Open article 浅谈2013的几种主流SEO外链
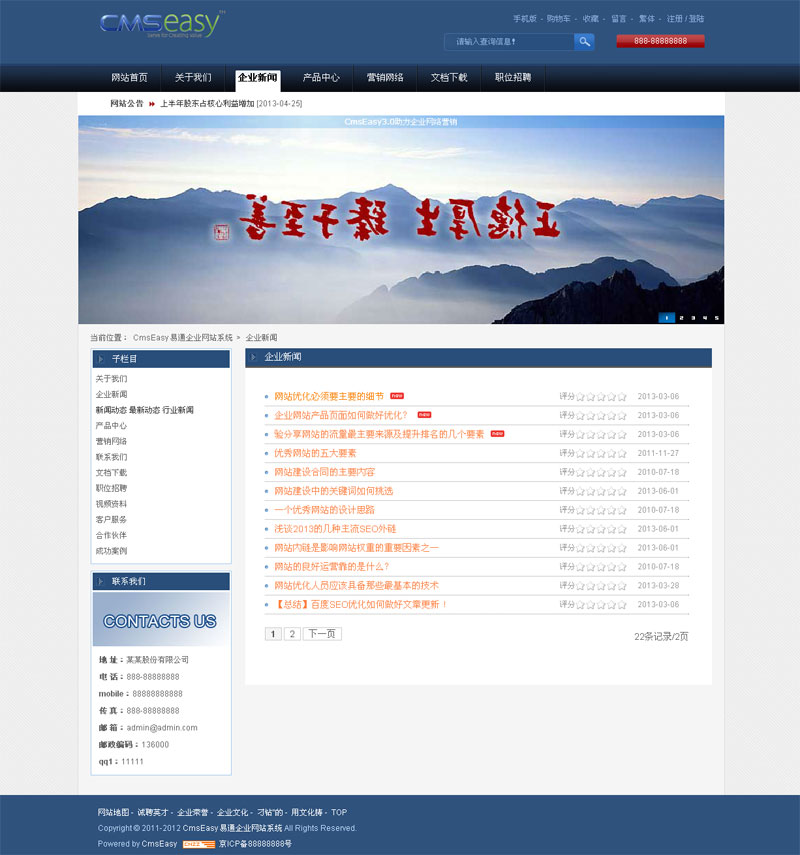The image size is (800, 855). (x=335, y=529)
